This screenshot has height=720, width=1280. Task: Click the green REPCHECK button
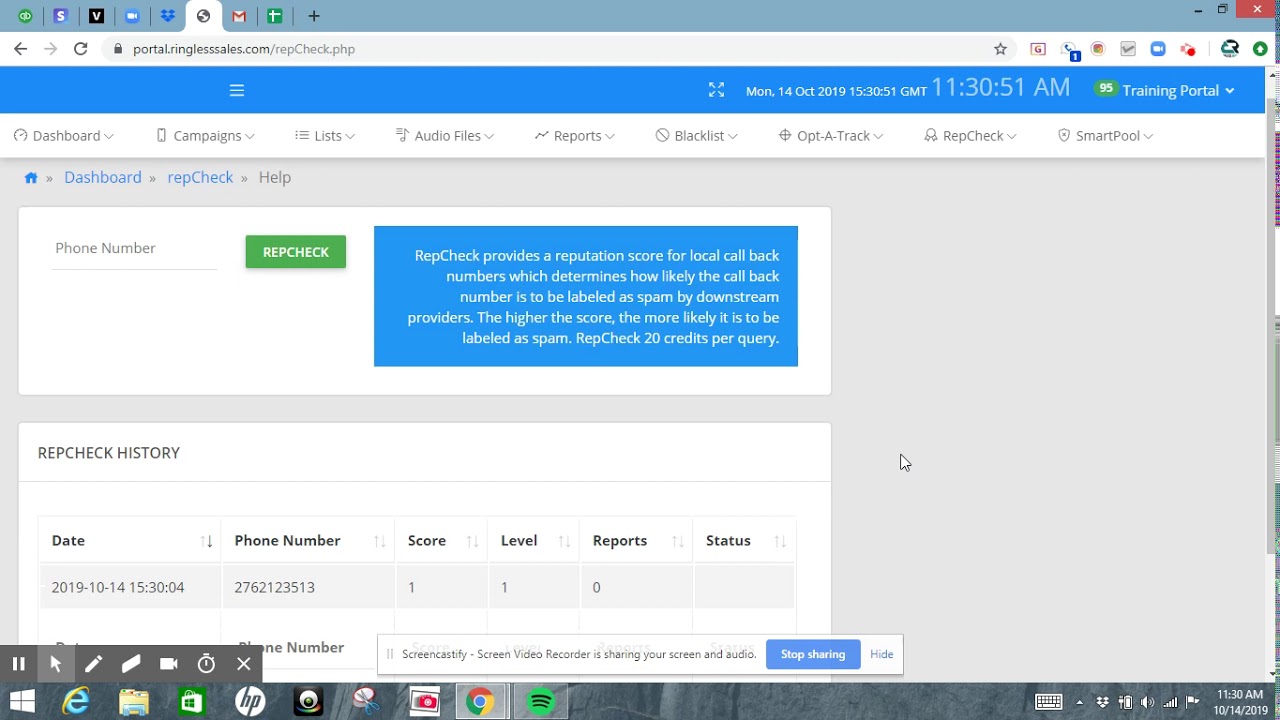[x=296, y=252]
